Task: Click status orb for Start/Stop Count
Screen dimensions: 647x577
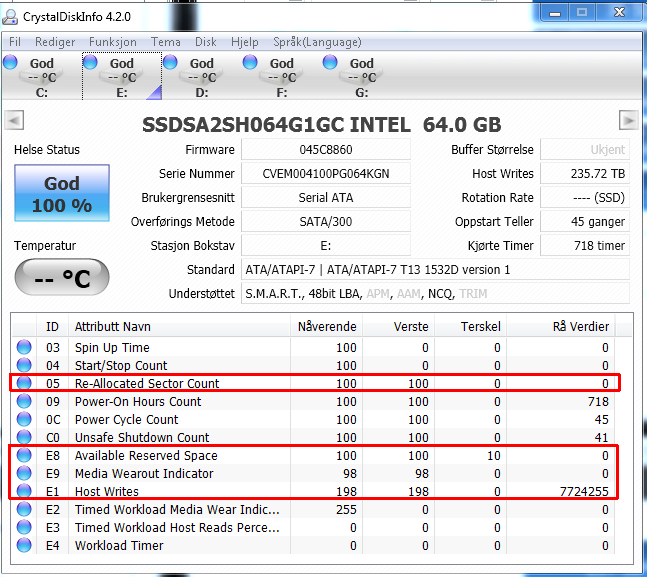Action: pyautogui.click(x=24, y=365)
